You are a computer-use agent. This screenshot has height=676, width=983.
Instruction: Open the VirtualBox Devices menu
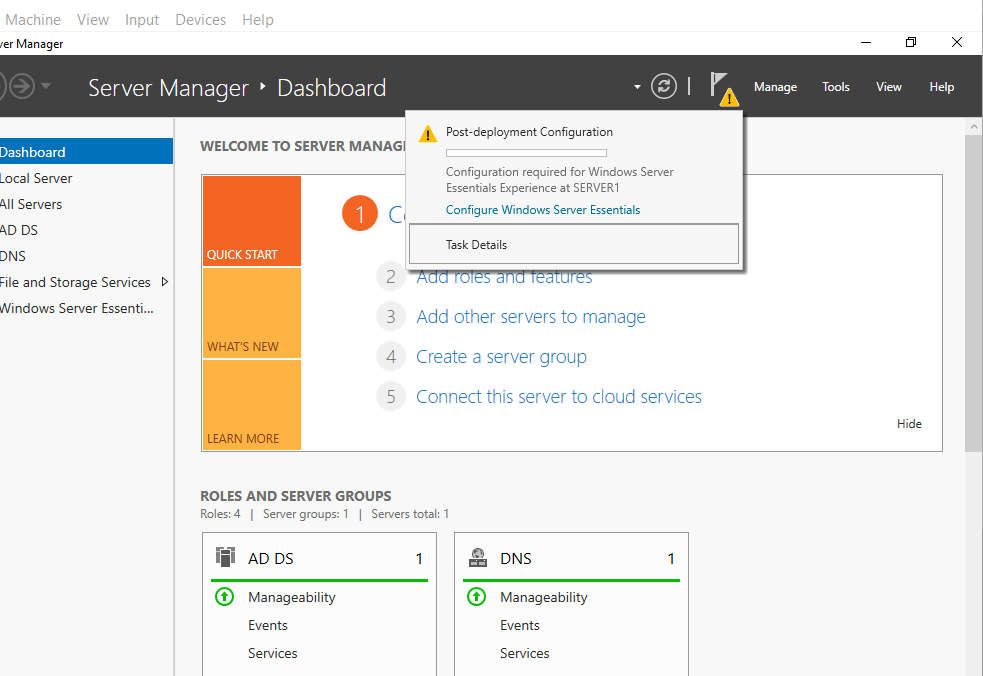201,19
